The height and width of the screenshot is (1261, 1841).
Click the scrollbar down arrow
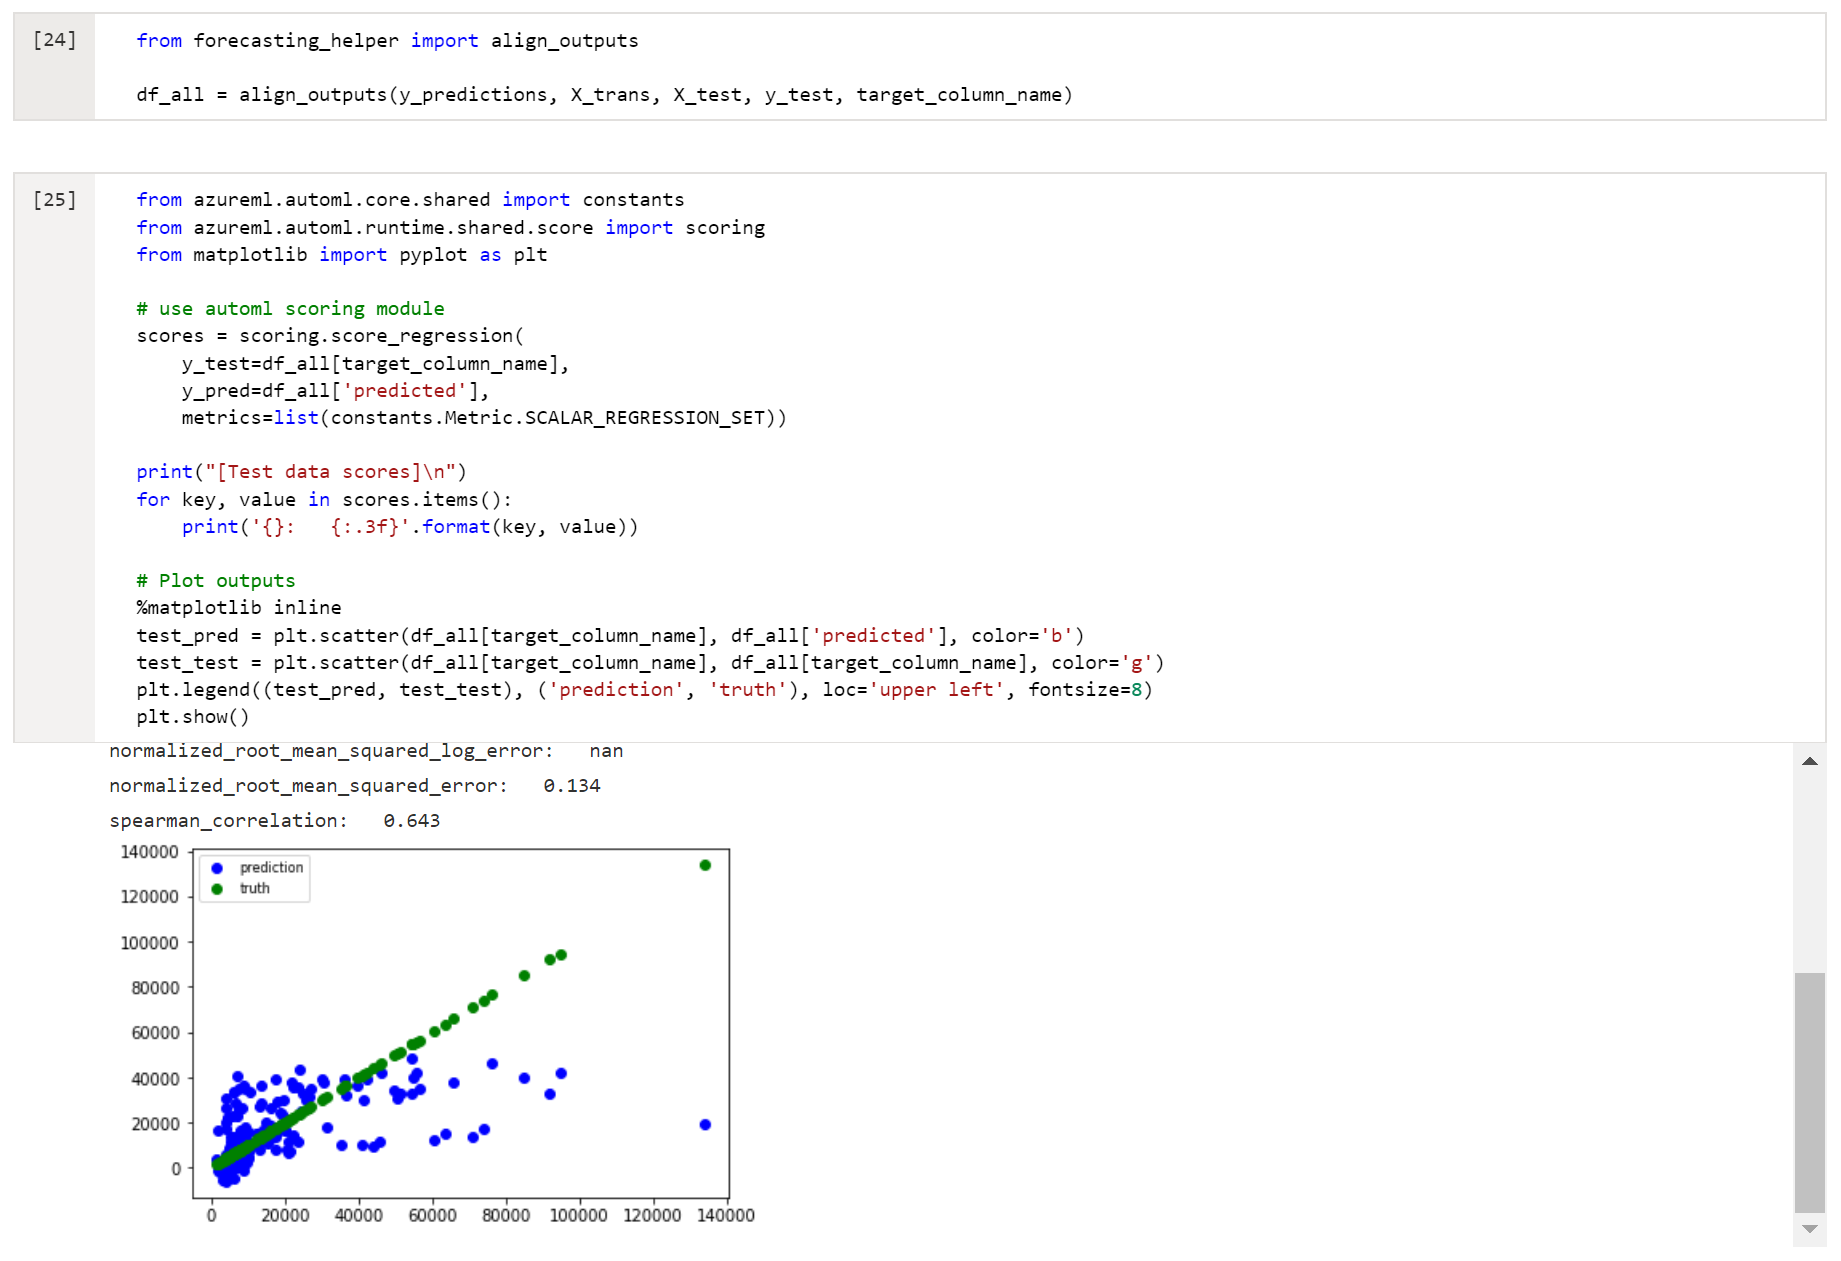tap(1810, 1228)
